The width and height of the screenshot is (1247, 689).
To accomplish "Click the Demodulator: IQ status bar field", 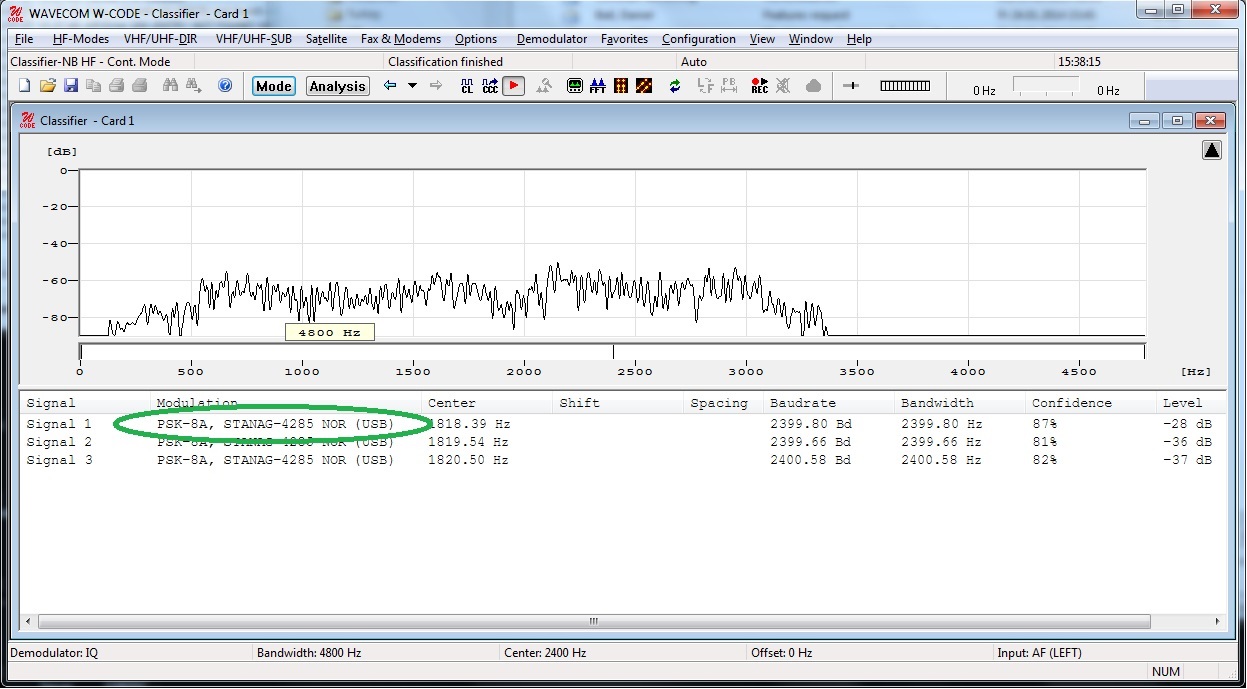I will [130, 653].
